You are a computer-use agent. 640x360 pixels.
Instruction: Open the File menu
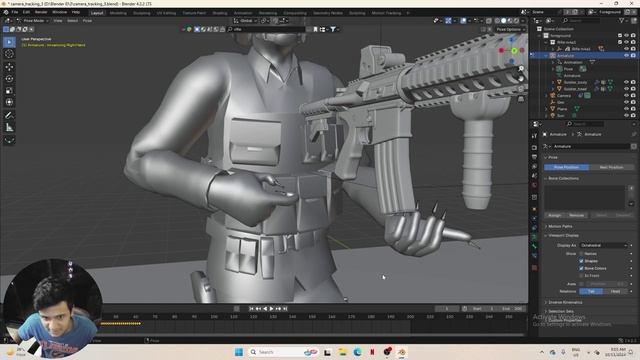tap(15, 12)
